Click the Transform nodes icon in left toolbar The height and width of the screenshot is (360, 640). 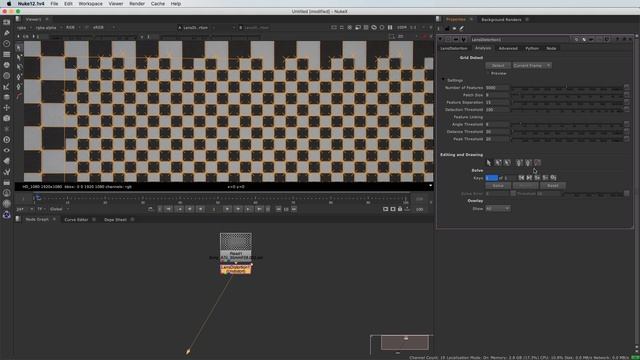(7, 107)
